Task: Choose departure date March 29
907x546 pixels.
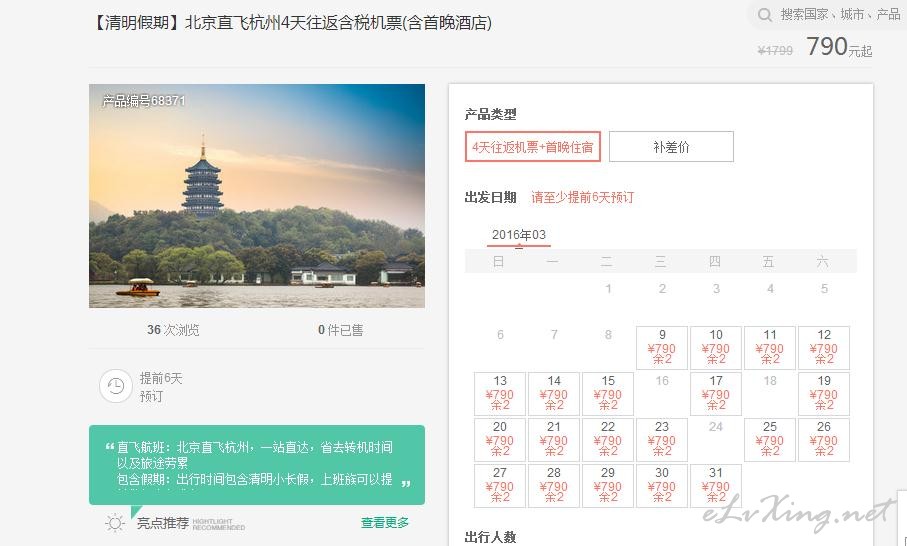Action: coord(608,486)
